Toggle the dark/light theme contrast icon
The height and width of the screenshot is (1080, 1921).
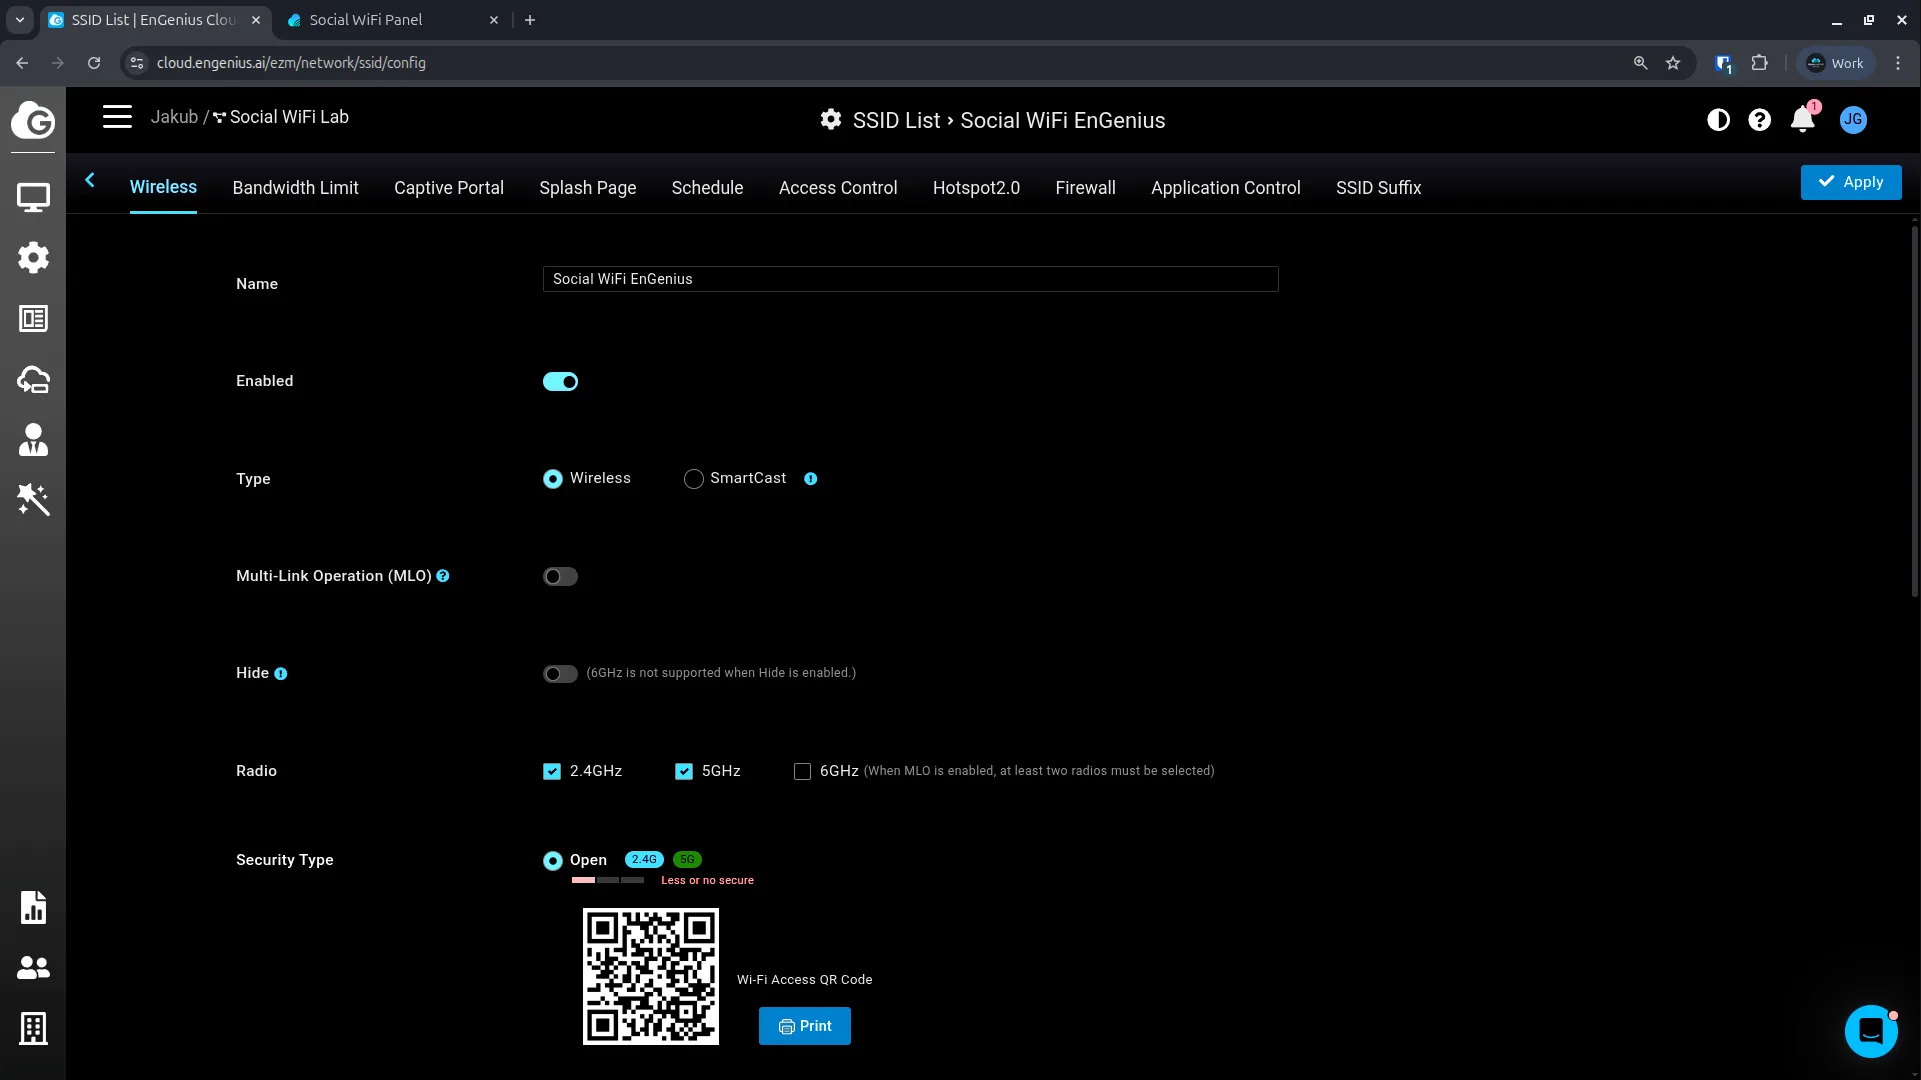1718,120
